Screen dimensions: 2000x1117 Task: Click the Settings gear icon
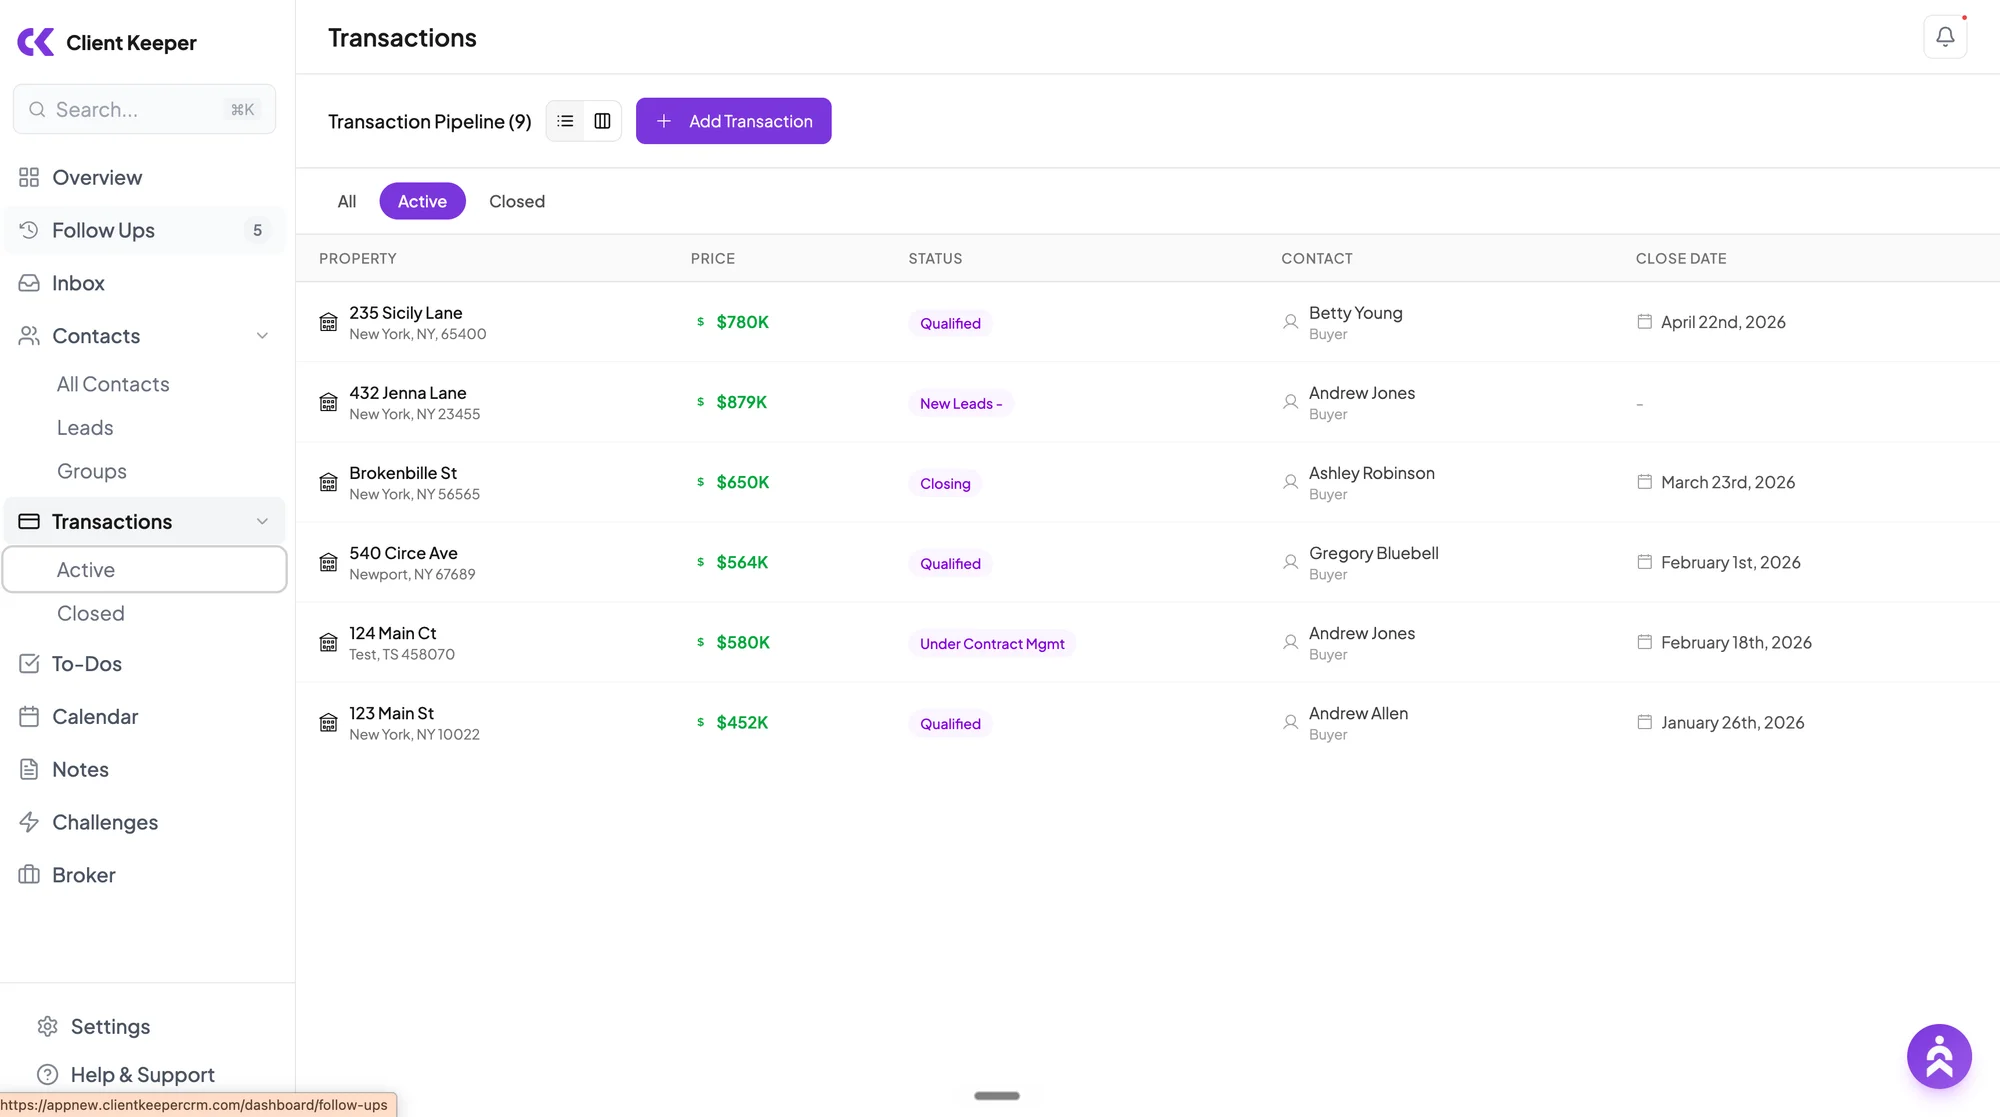(x=47, y=1026)
